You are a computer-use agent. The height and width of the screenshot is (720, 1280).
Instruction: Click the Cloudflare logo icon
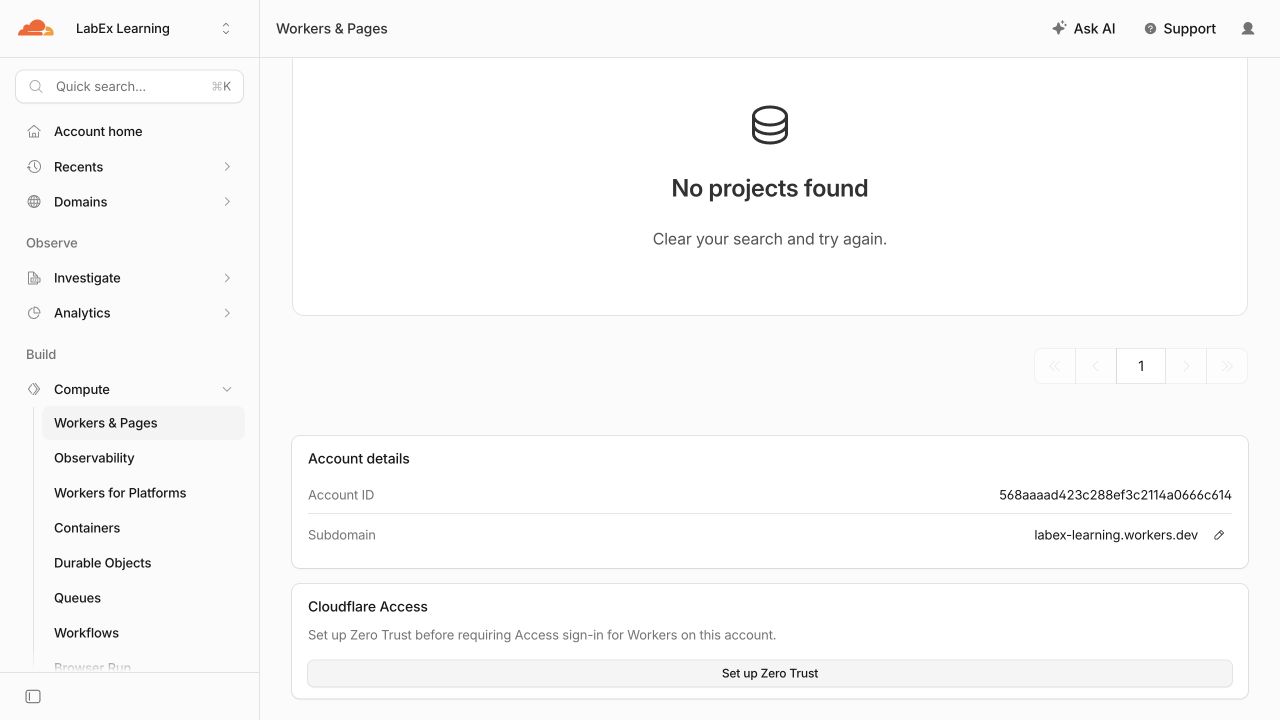point(36,28)
